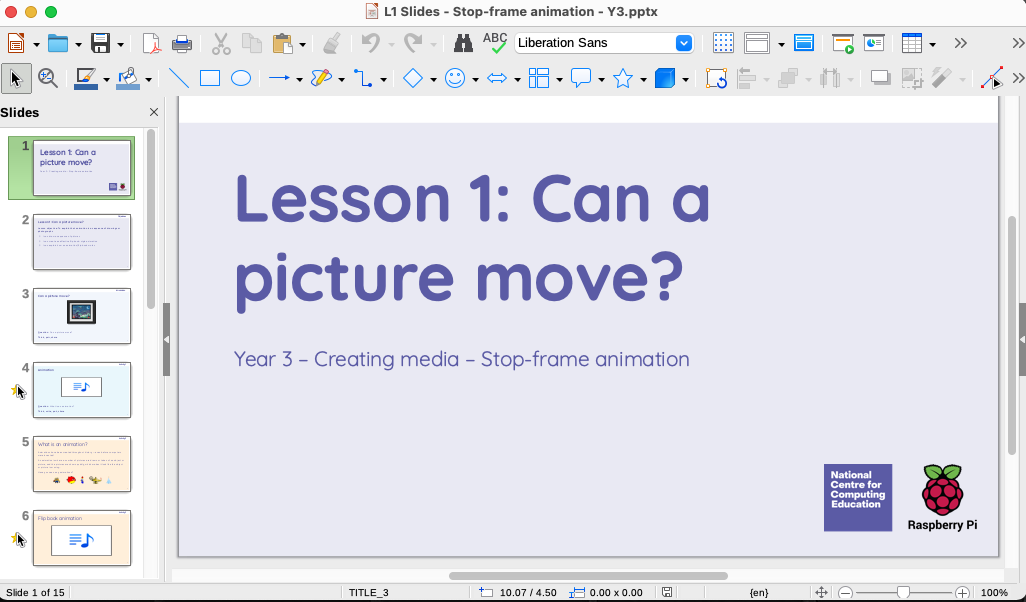
Task: Pick the Insert Line tool
Action: 179,78
